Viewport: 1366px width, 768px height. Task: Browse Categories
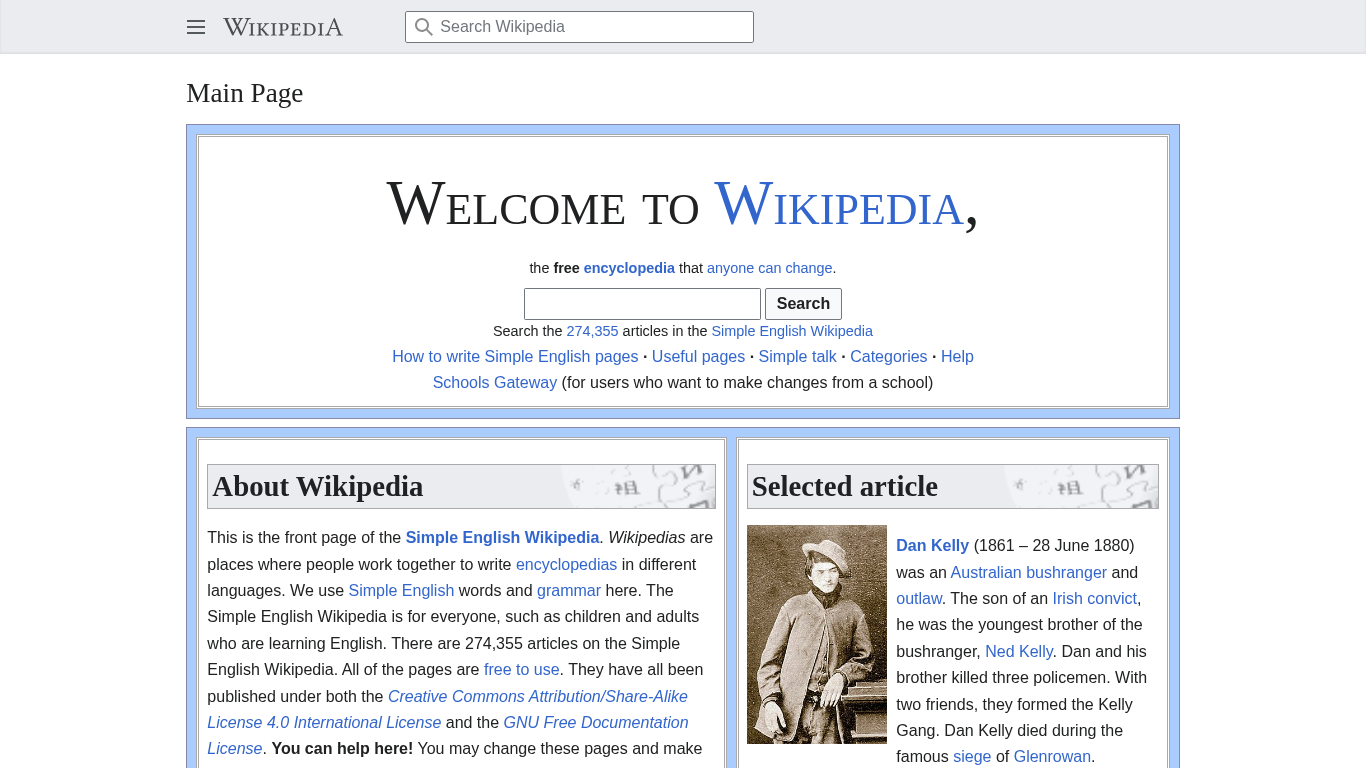tap(889, 357)
